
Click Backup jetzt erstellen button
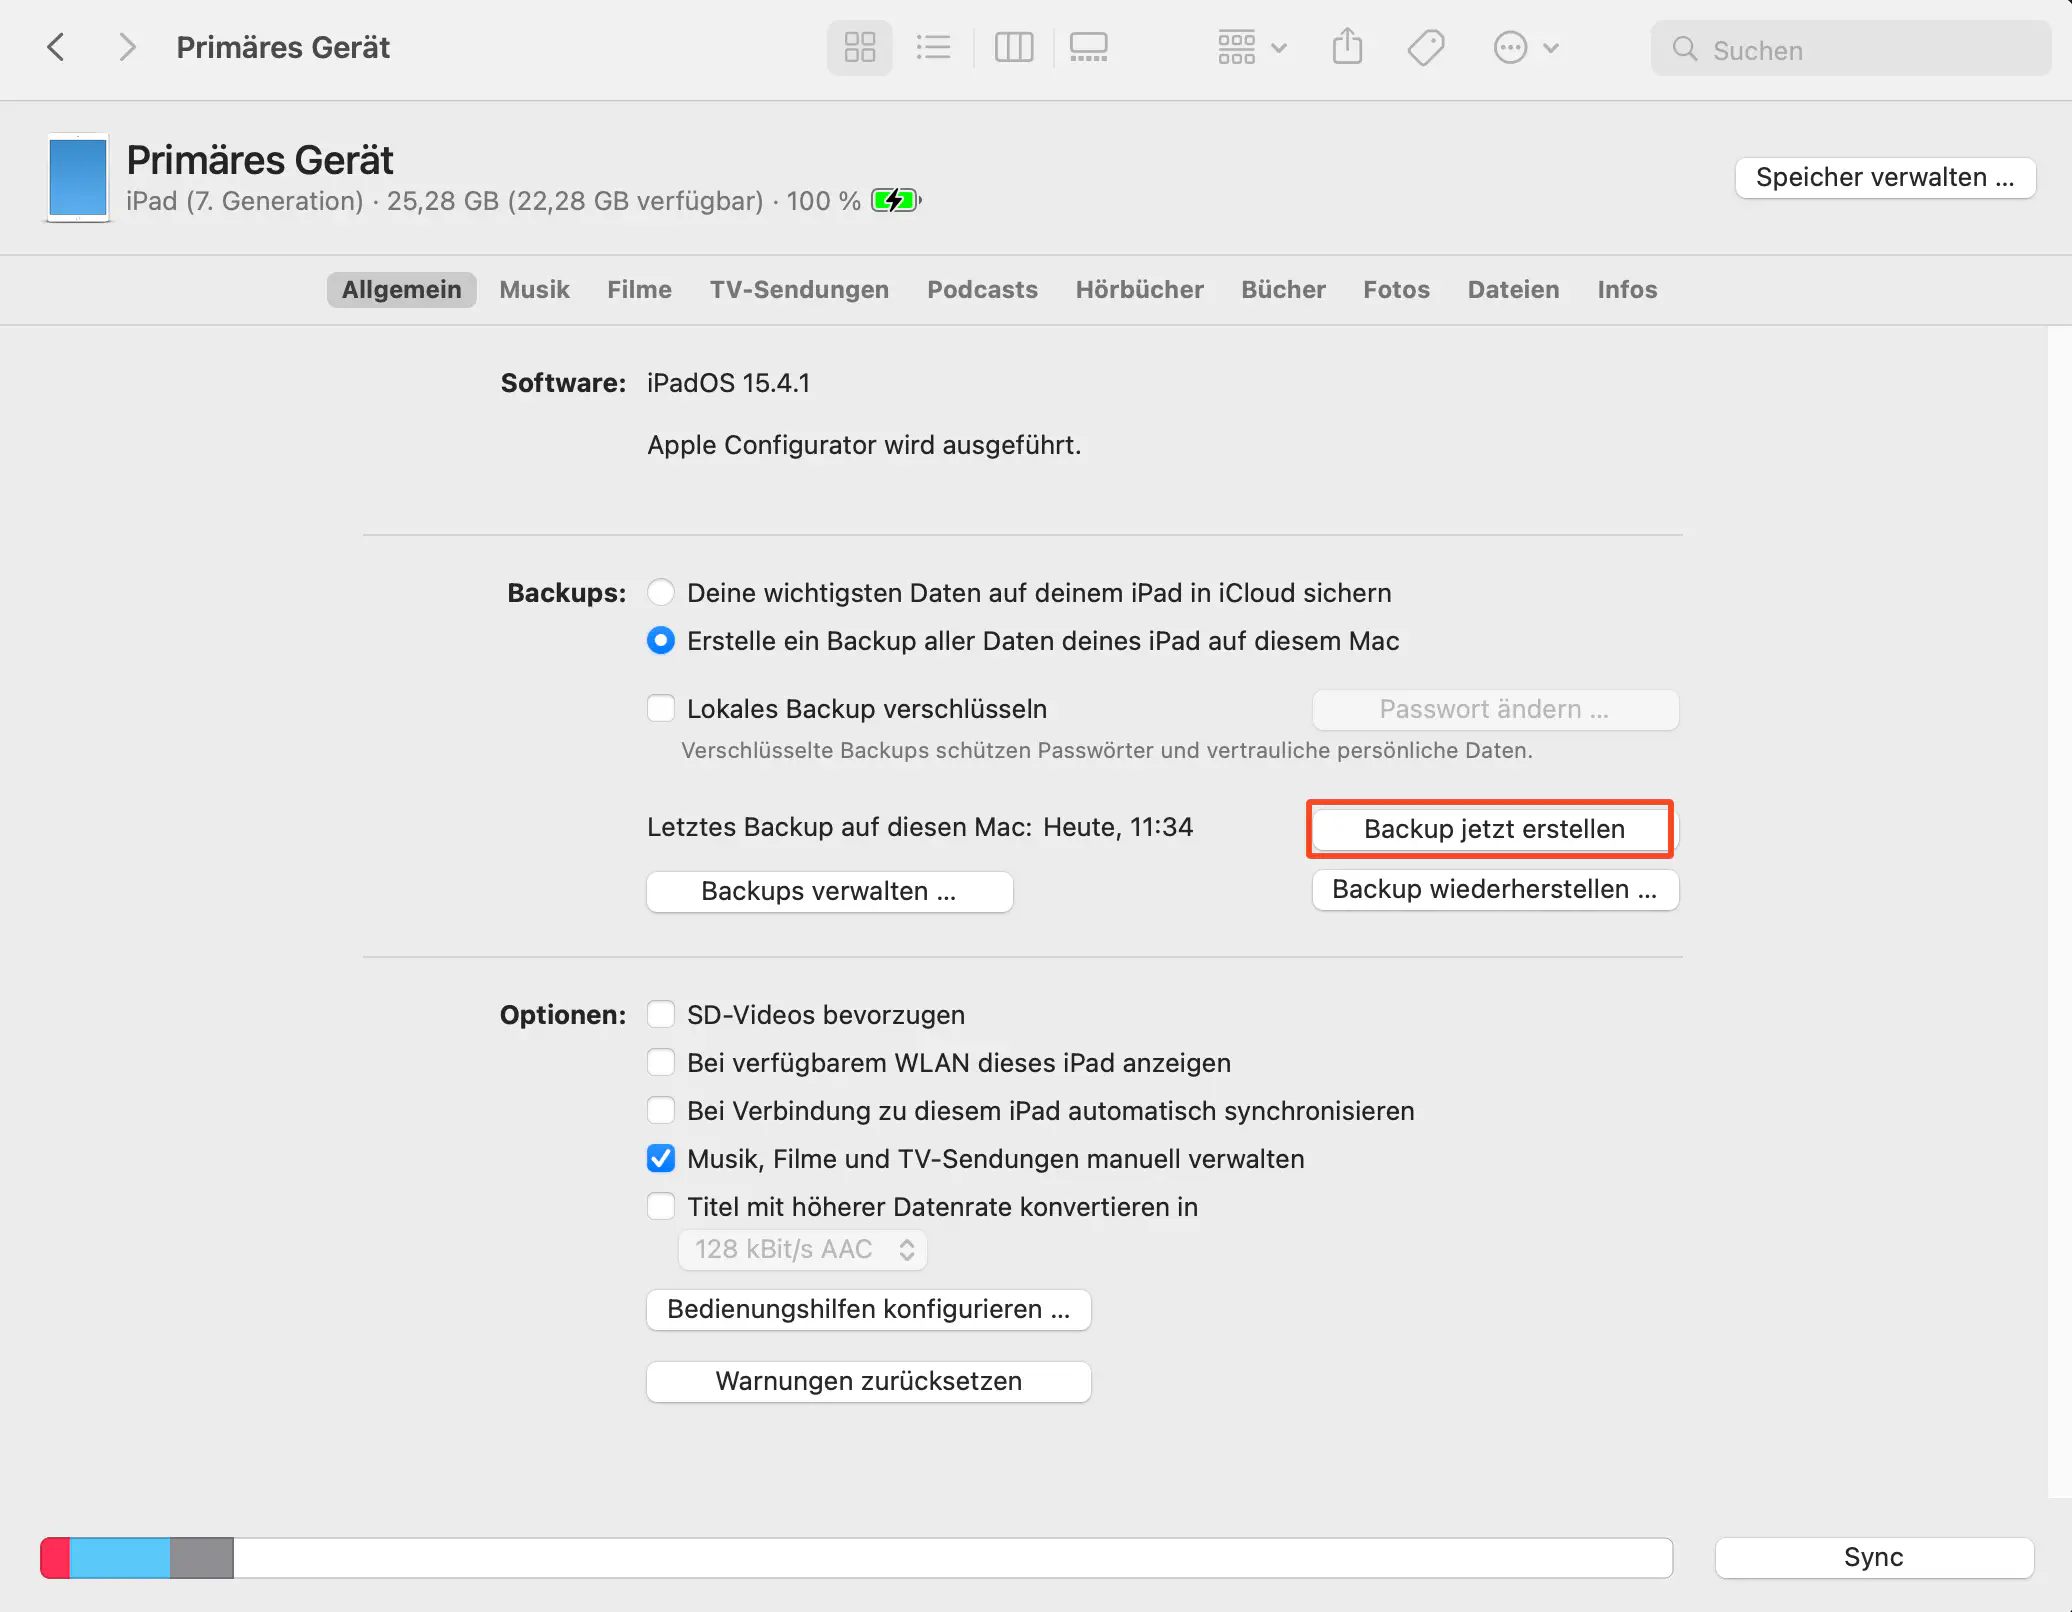click(1493, 829)
